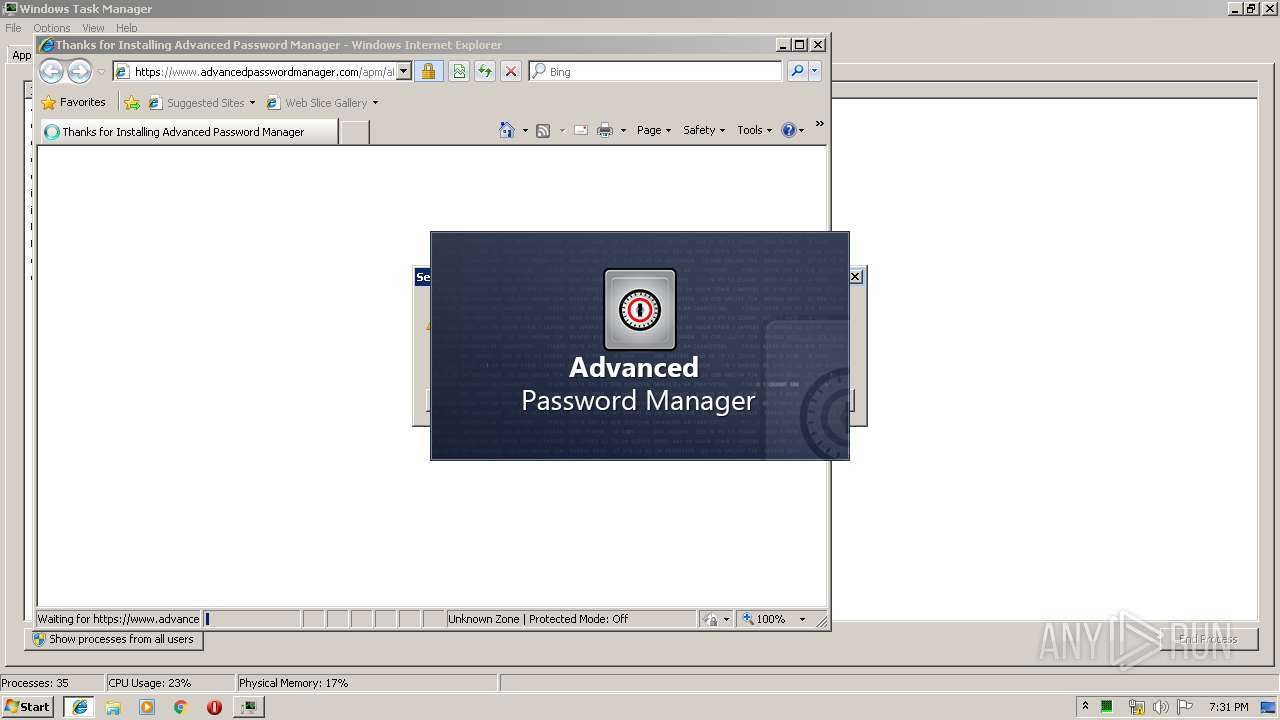The image size is (1280, 720).
Task: Click the CPU Usage: 23% status text
Action: [x=149, y=683]
